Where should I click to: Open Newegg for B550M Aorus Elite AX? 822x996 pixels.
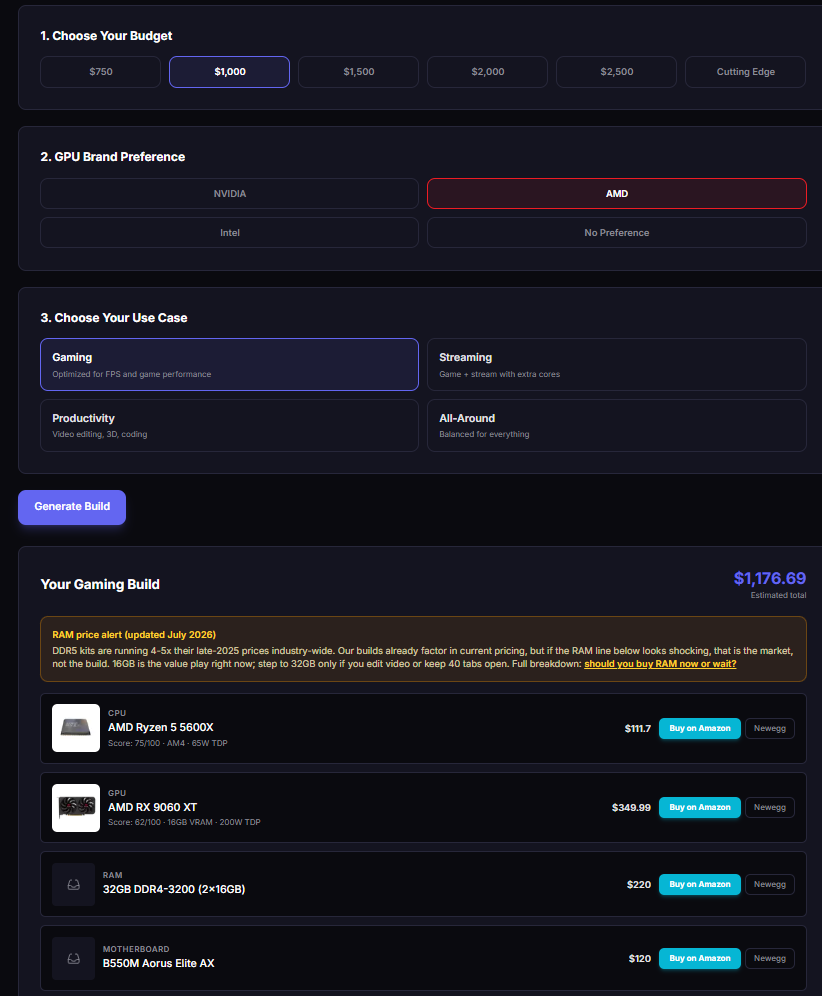point(769,958)
